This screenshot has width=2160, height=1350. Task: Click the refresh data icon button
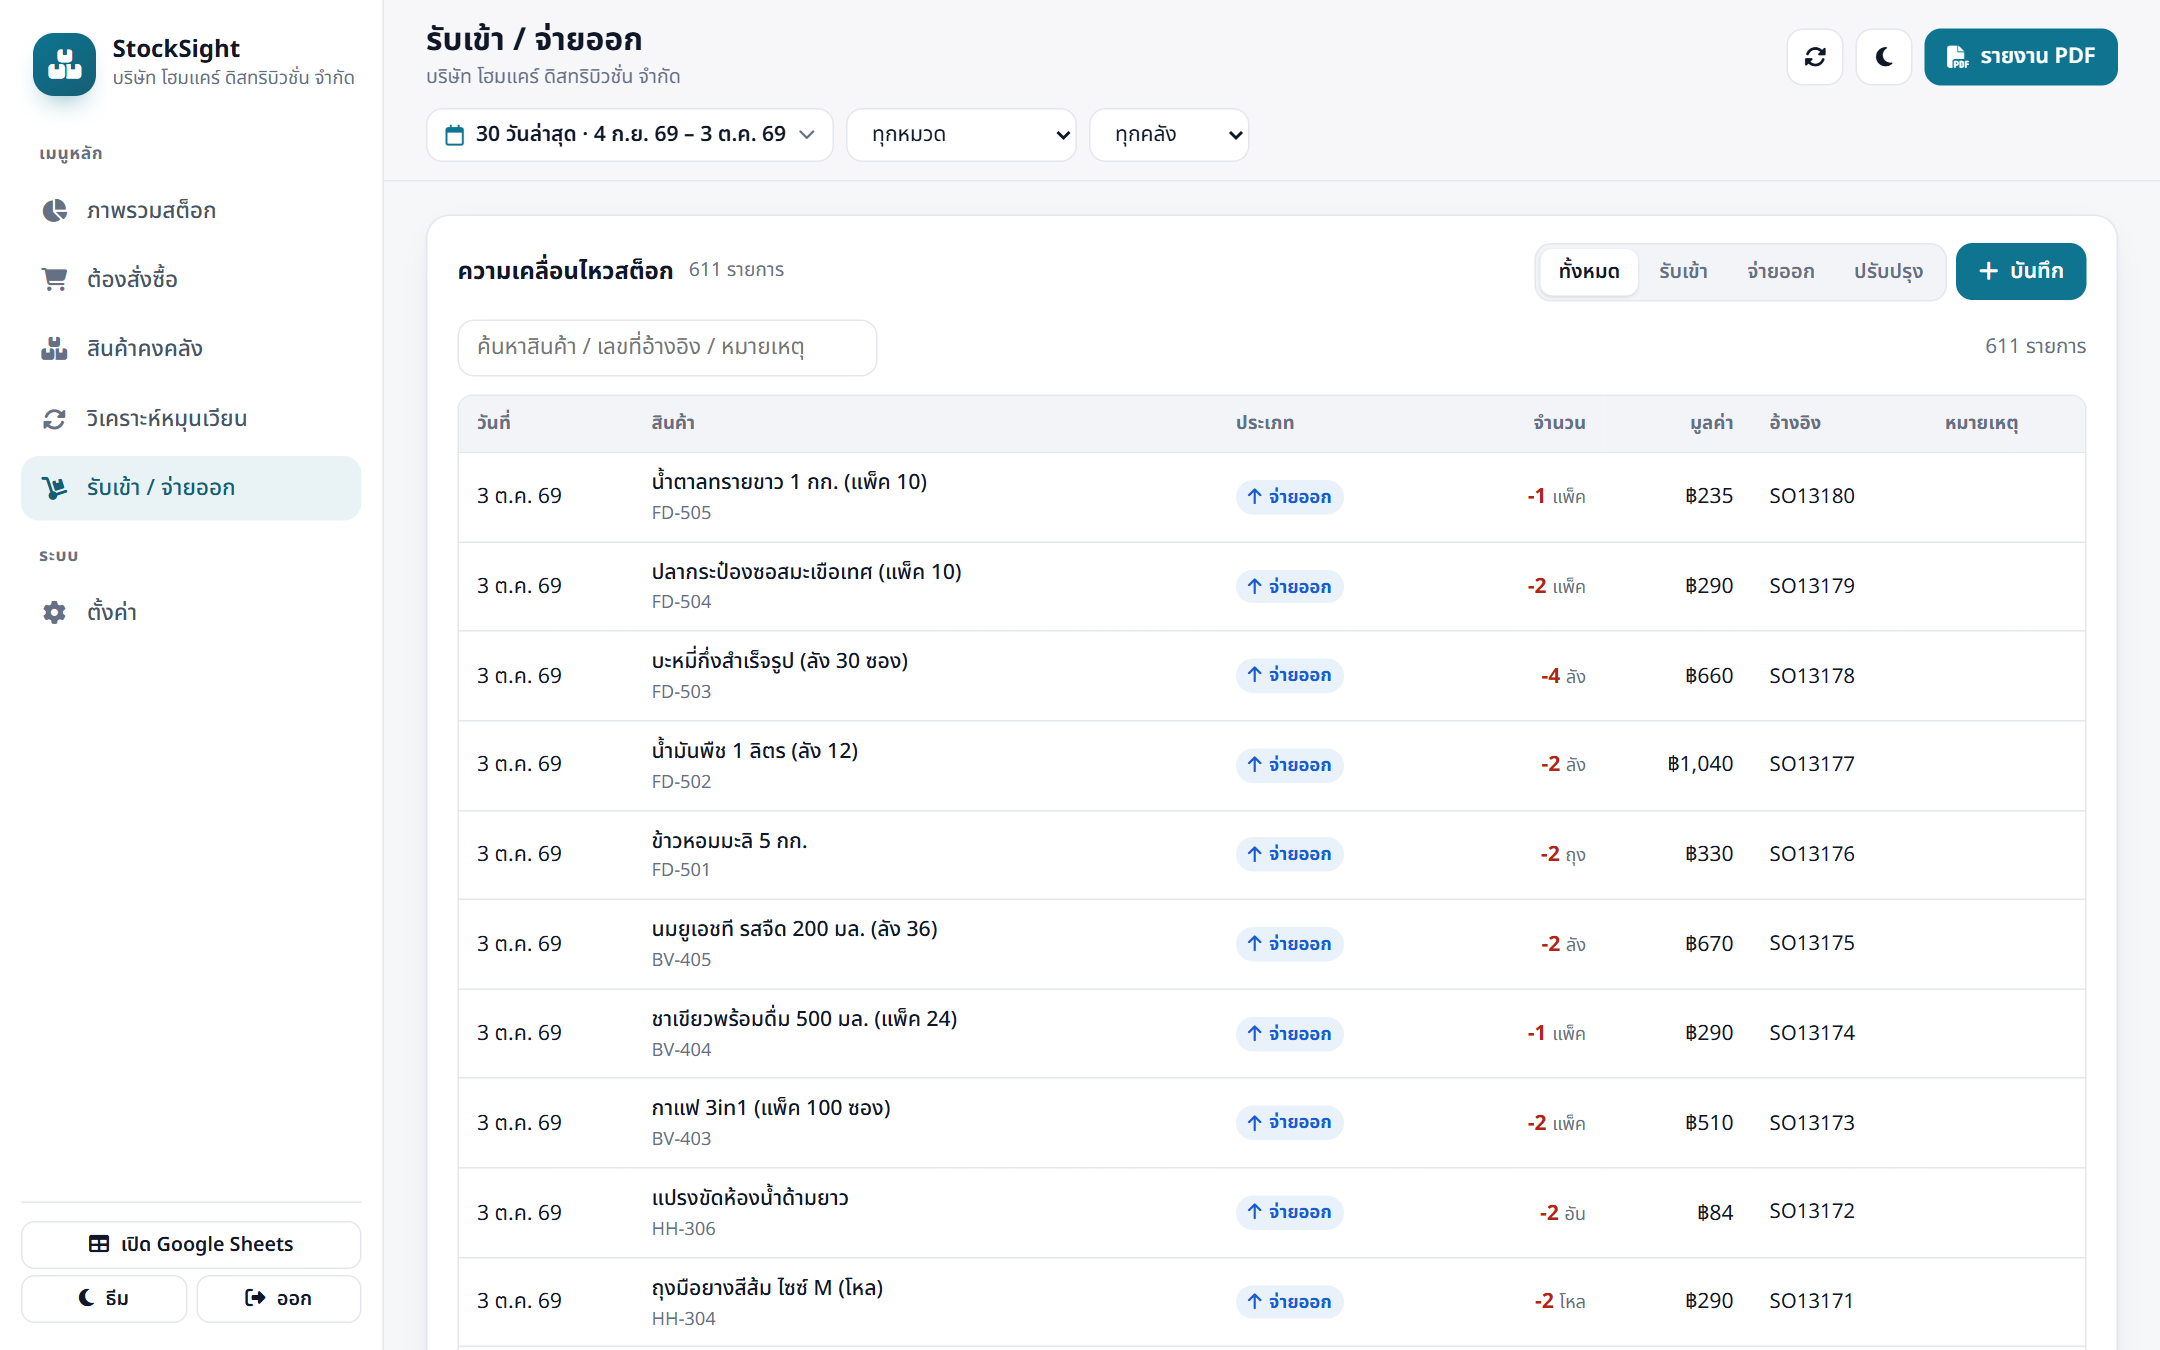click(1815, 57)
